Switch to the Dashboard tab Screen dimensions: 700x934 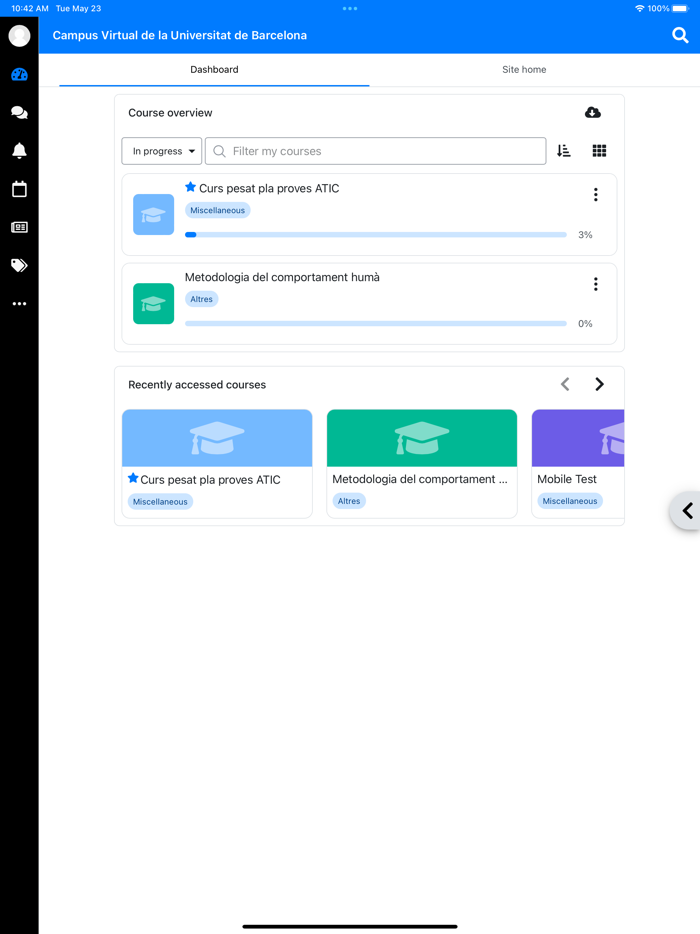214,70
